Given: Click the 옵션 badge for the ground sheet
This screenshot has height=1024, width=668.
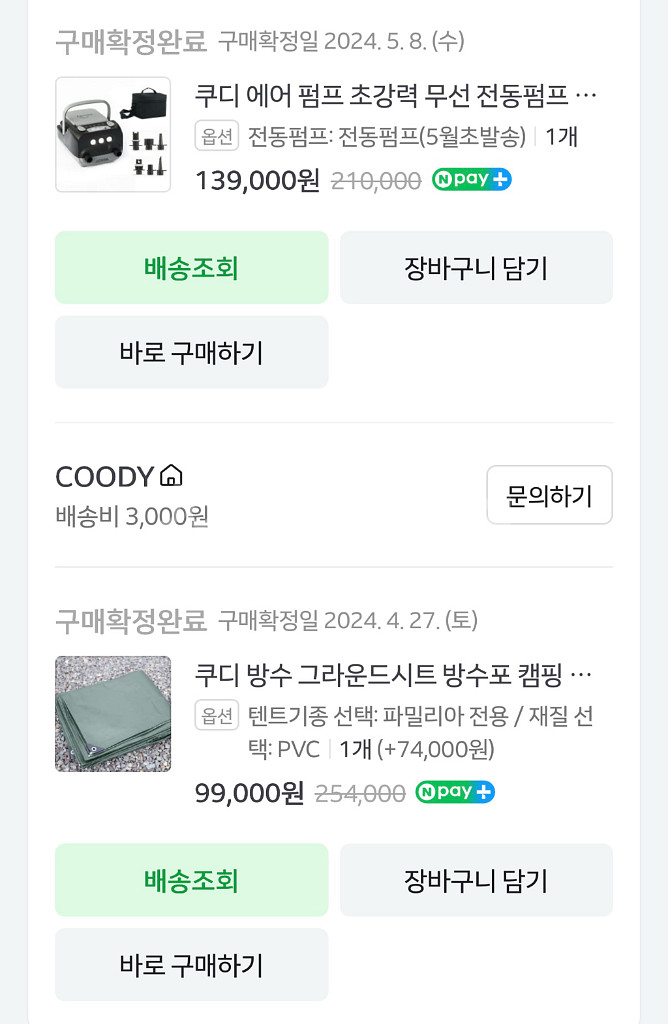Looking at the screenshot, I should click(217, 716).
